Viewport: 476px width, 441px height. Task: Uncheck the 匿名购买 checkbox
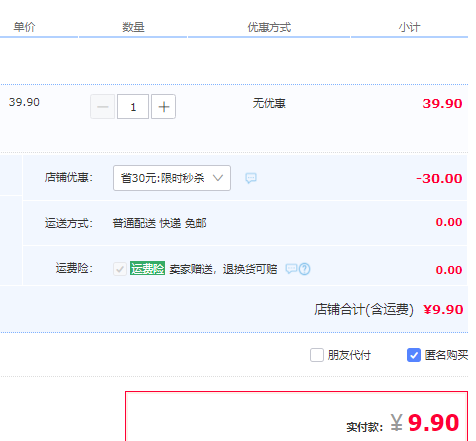pyautogui.click(x=414, y=355)
